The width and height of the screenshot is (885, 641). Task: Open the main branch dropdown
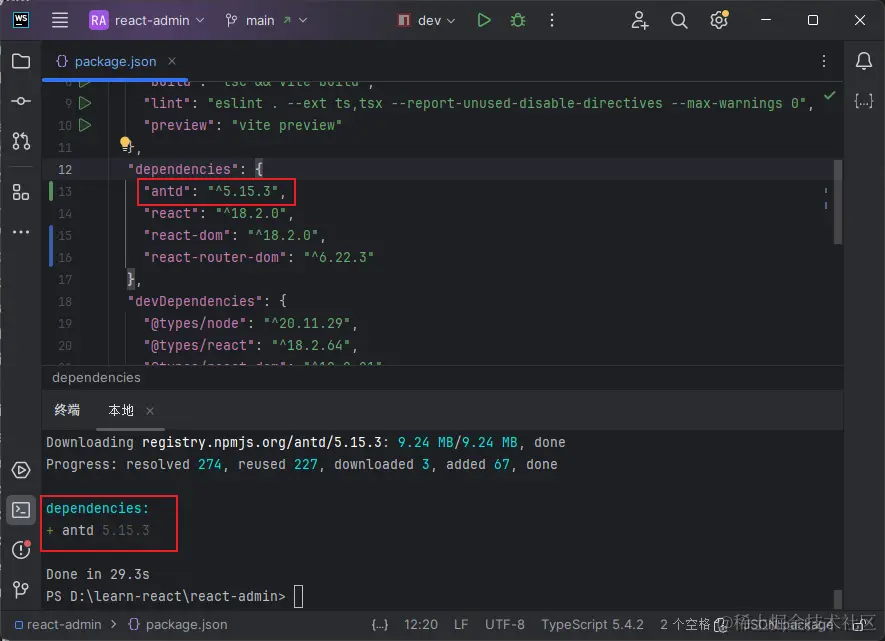[266, 20]
